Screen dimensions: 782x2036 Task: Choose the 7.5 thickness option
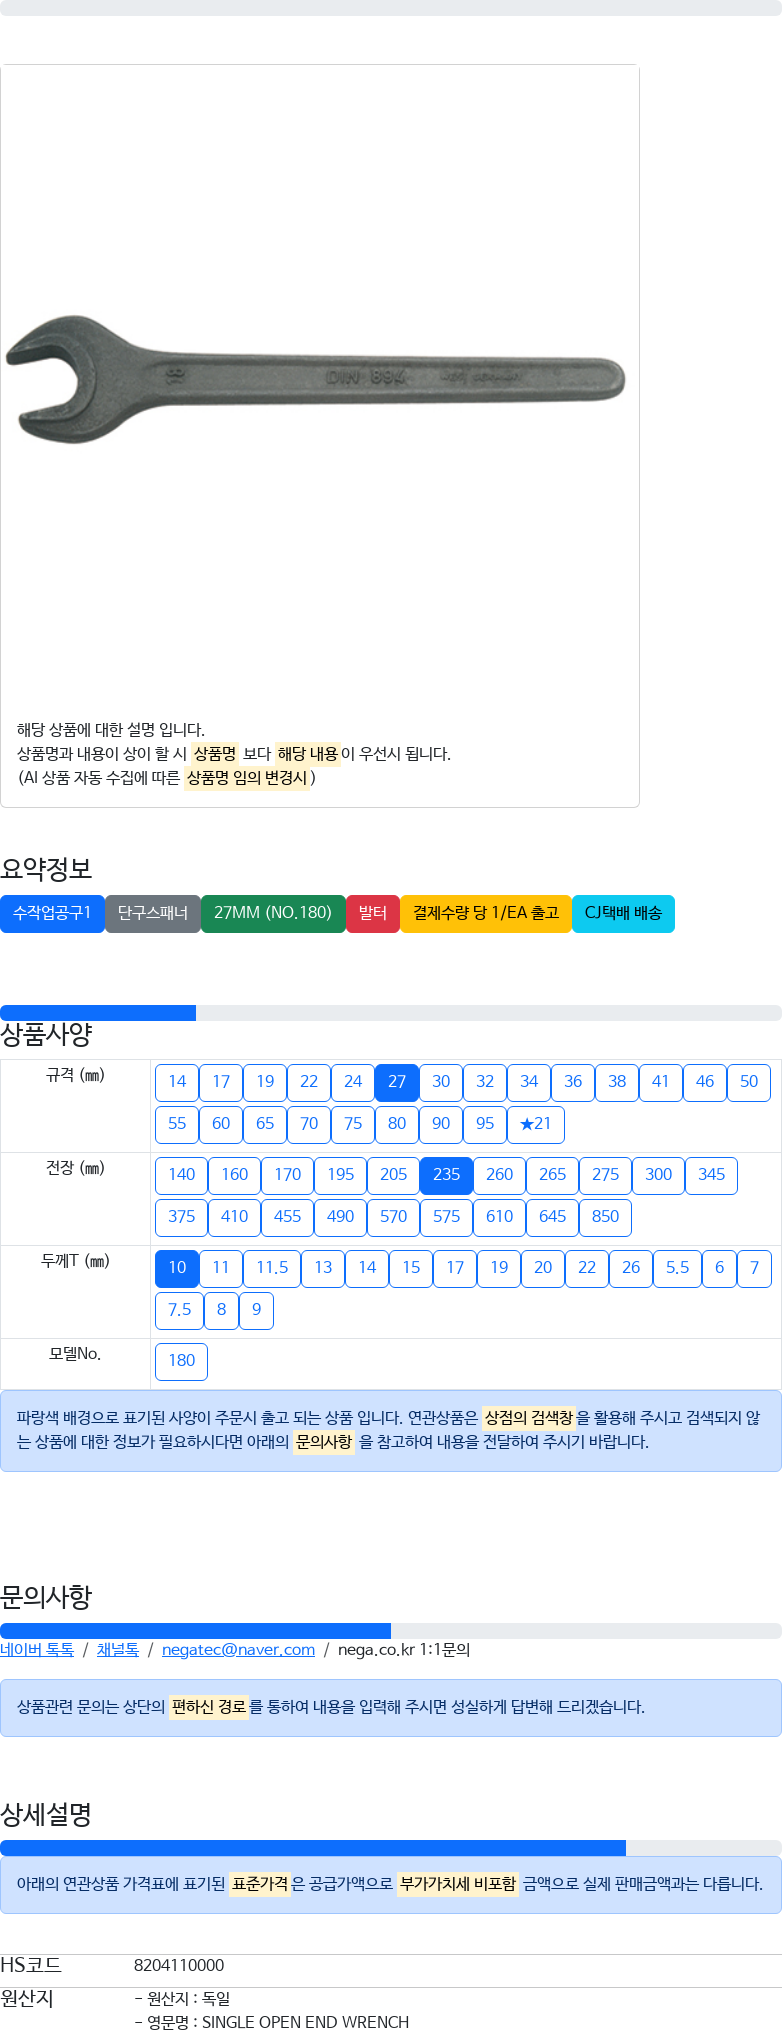tap(179, 1310)
